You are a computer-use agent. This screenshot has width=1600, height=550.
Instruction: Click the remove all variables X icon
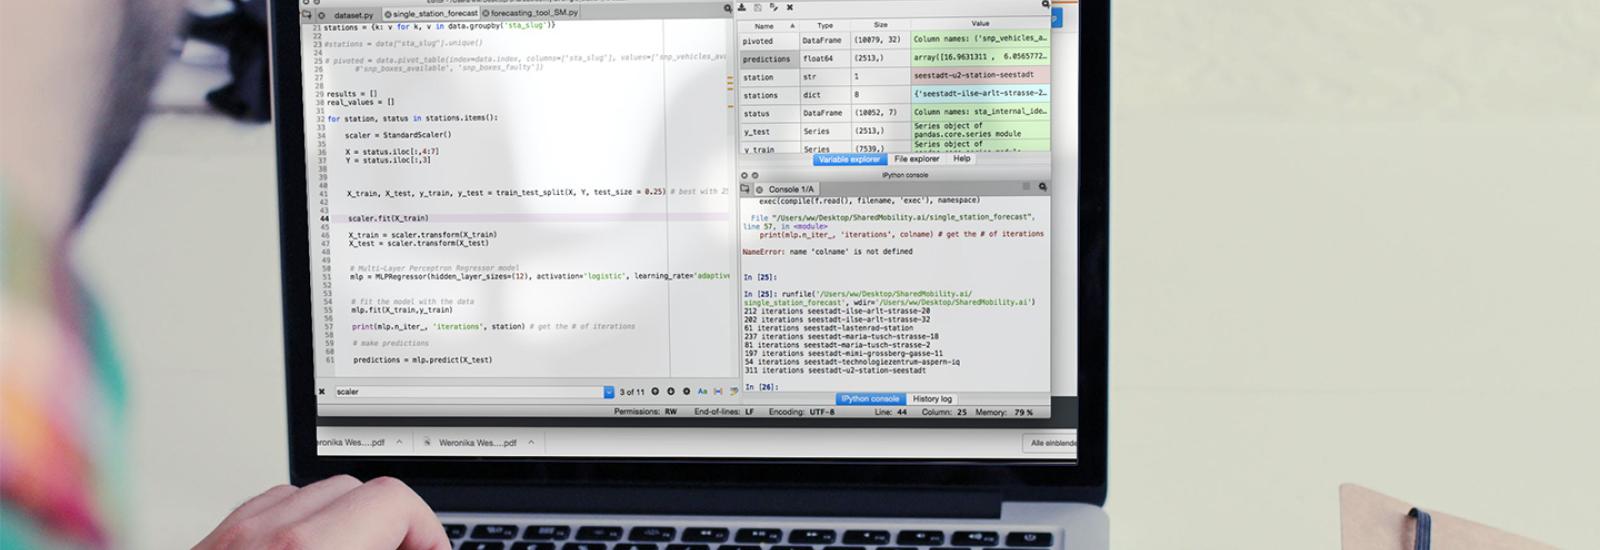point(789,7)
